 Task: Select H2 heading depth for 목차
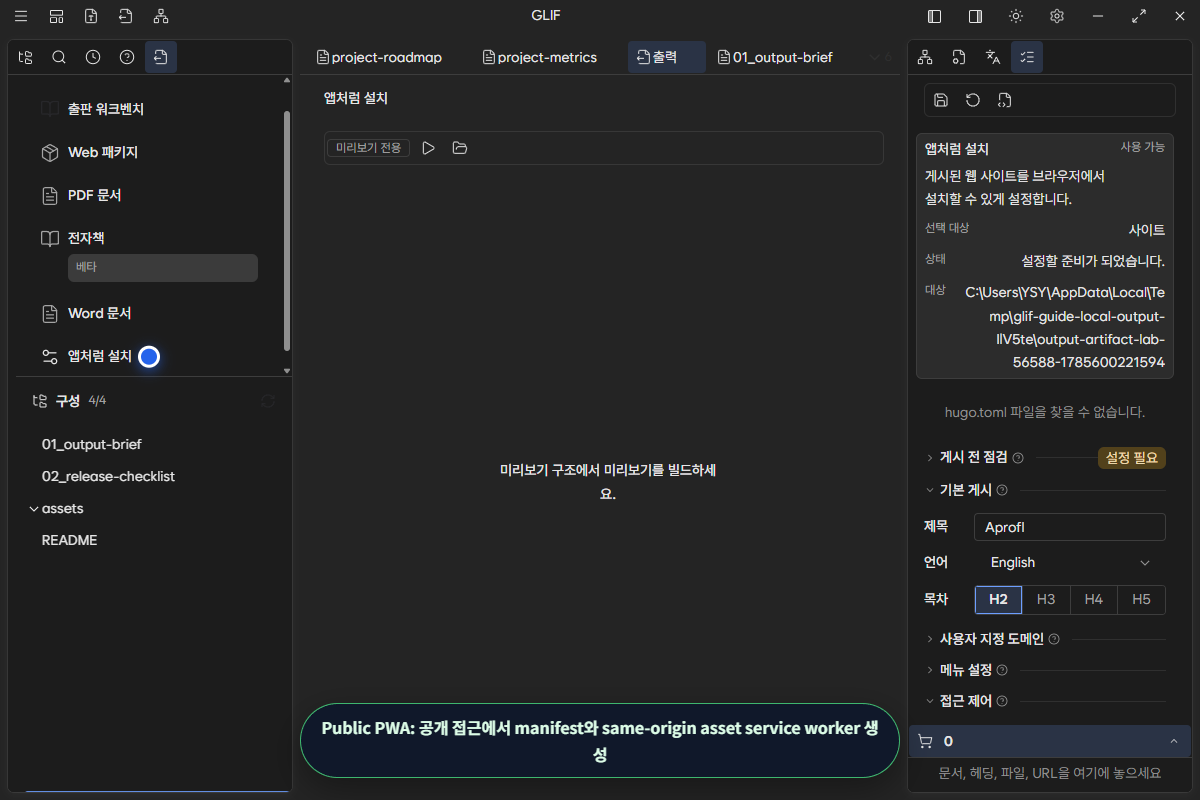tap(998, 600)
